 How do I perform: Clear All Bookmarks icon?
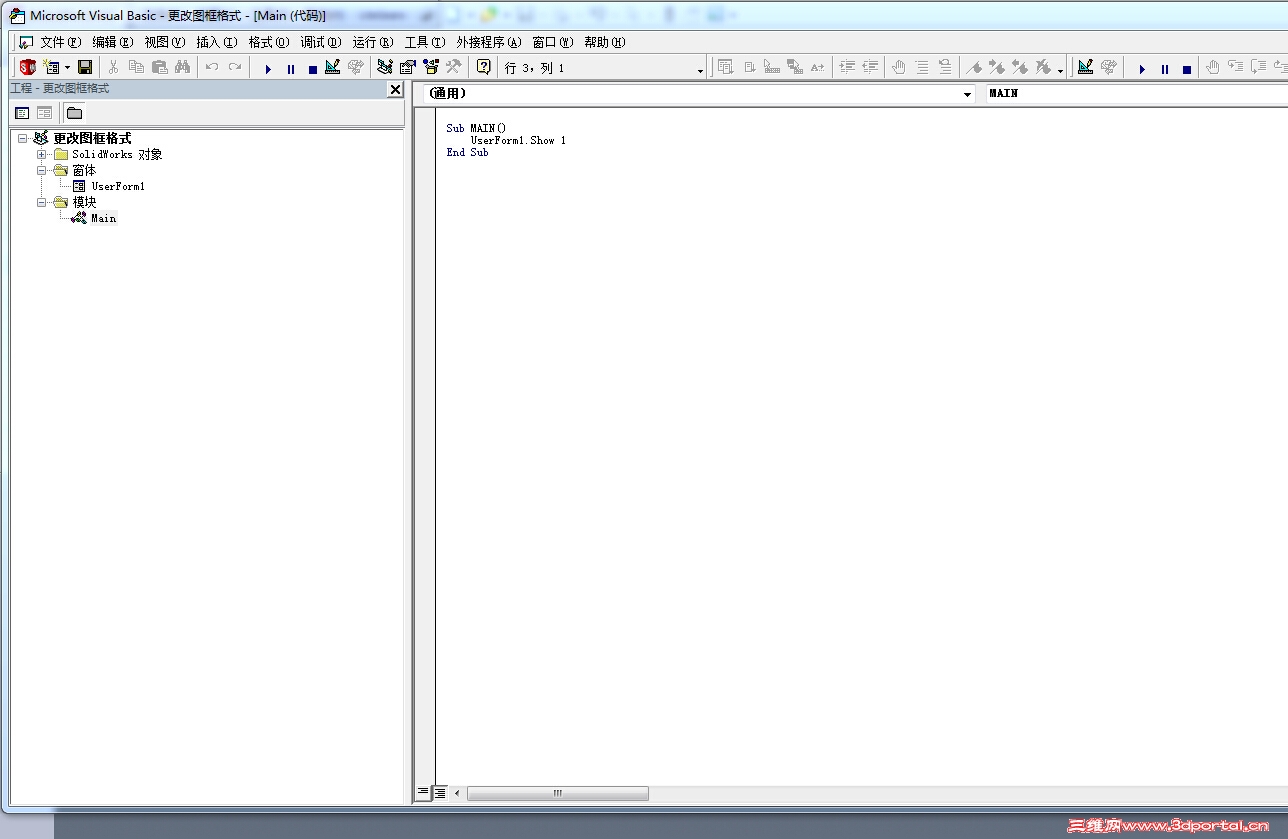tap(1043, 67)
